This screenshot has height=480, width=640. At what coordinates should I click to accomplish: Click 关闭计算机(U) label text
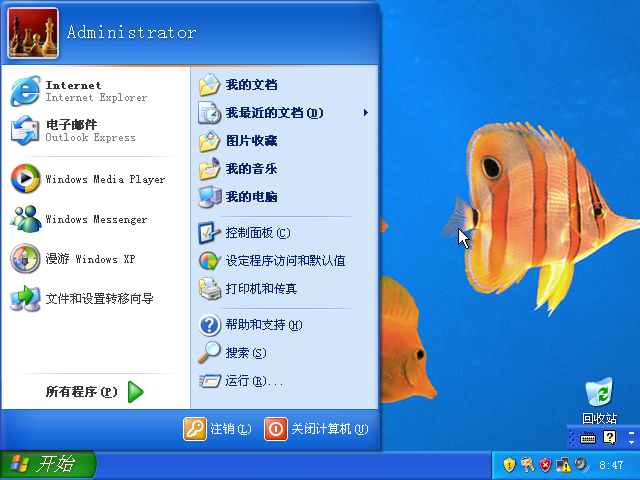pos(330,429)
